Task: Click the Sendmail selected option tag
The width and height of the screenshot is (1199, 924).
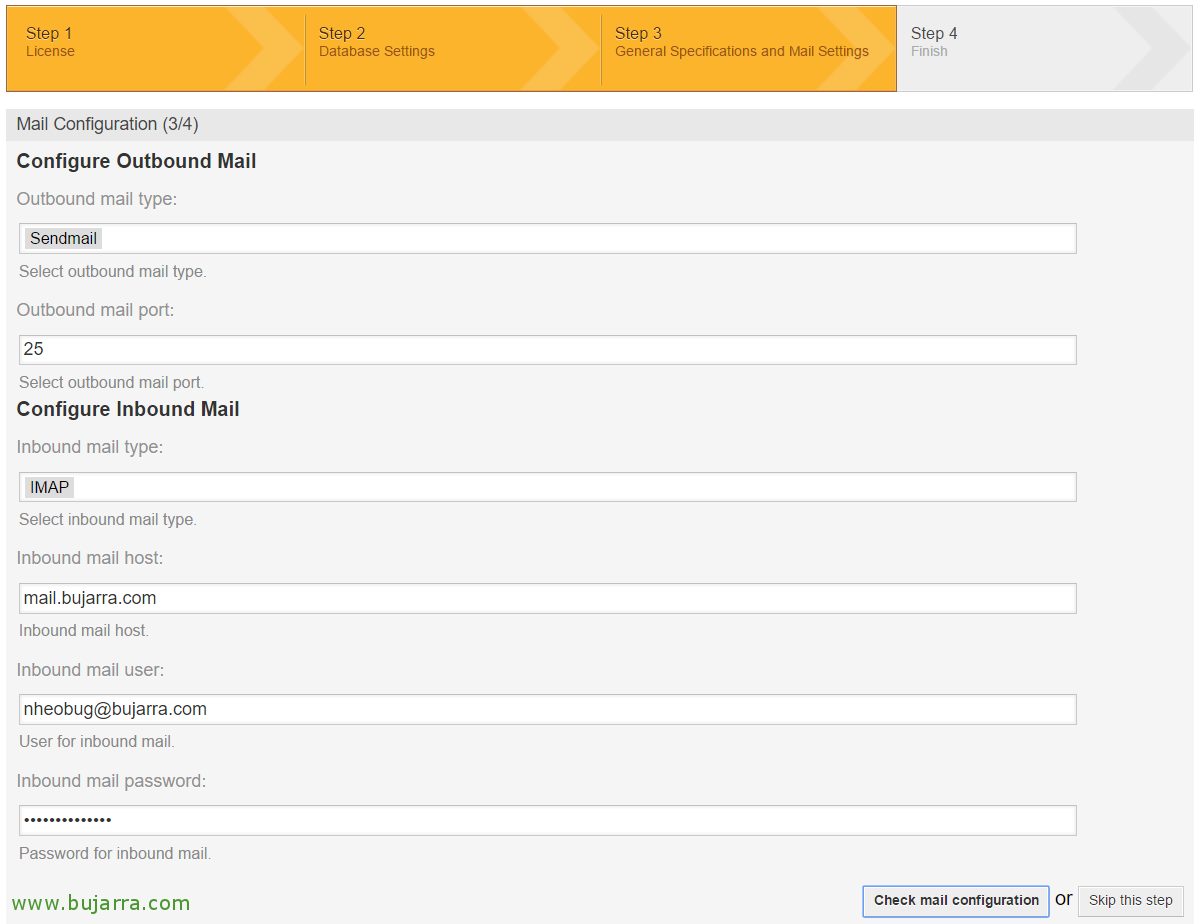Action: [63, 239]
